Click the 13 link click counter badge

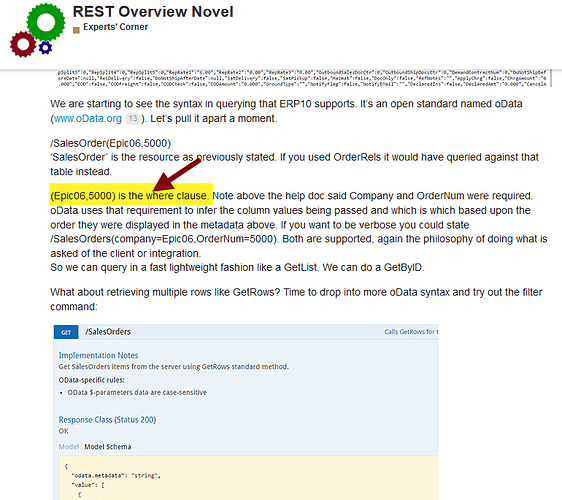tap(133, 119)
